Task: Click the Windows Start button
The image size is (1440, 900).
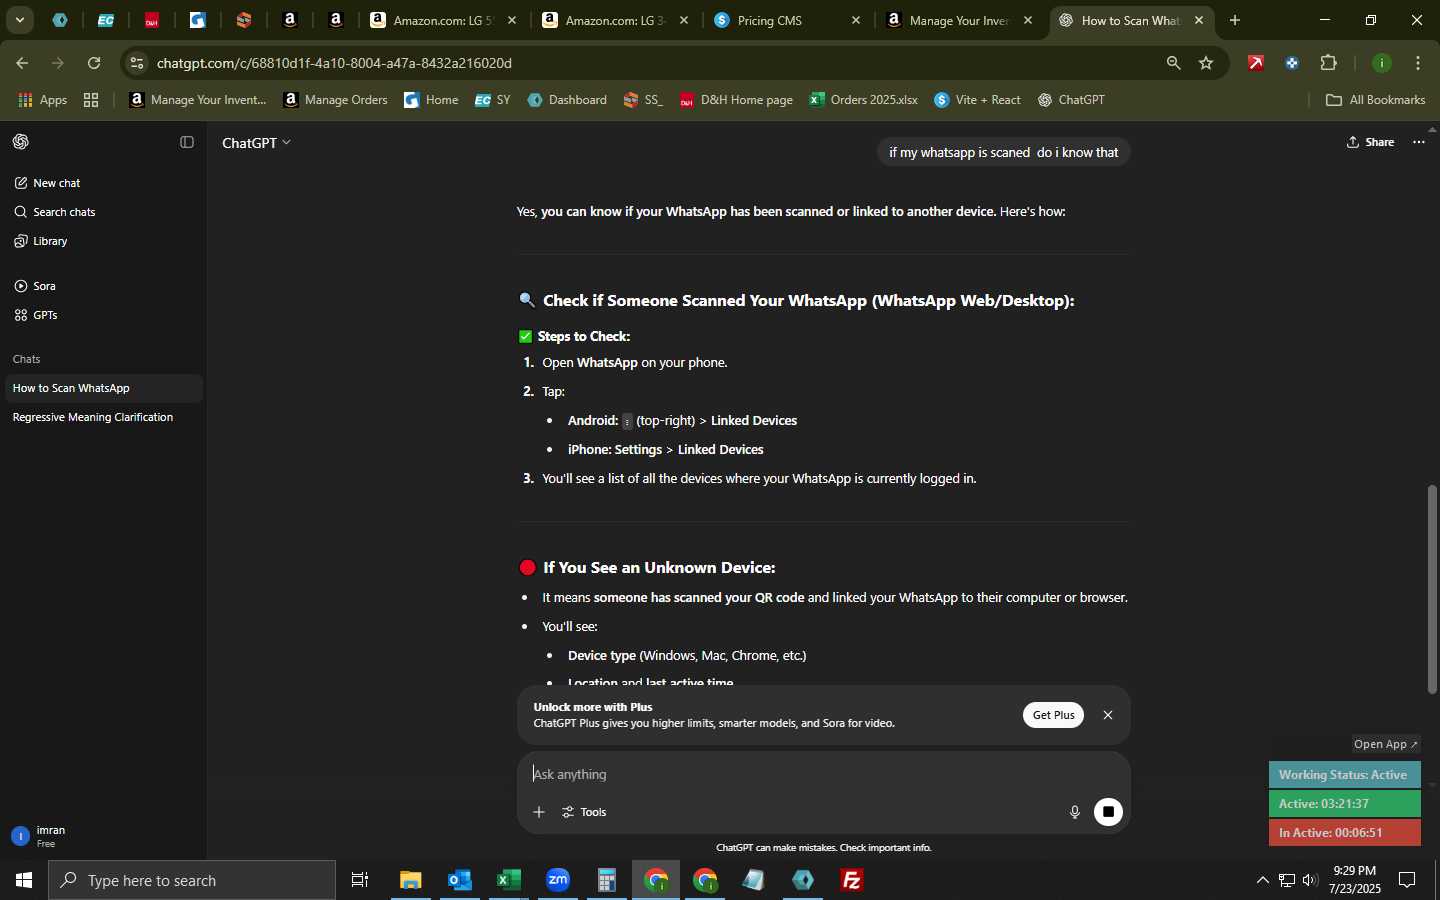Action: [x=24, y=881]
